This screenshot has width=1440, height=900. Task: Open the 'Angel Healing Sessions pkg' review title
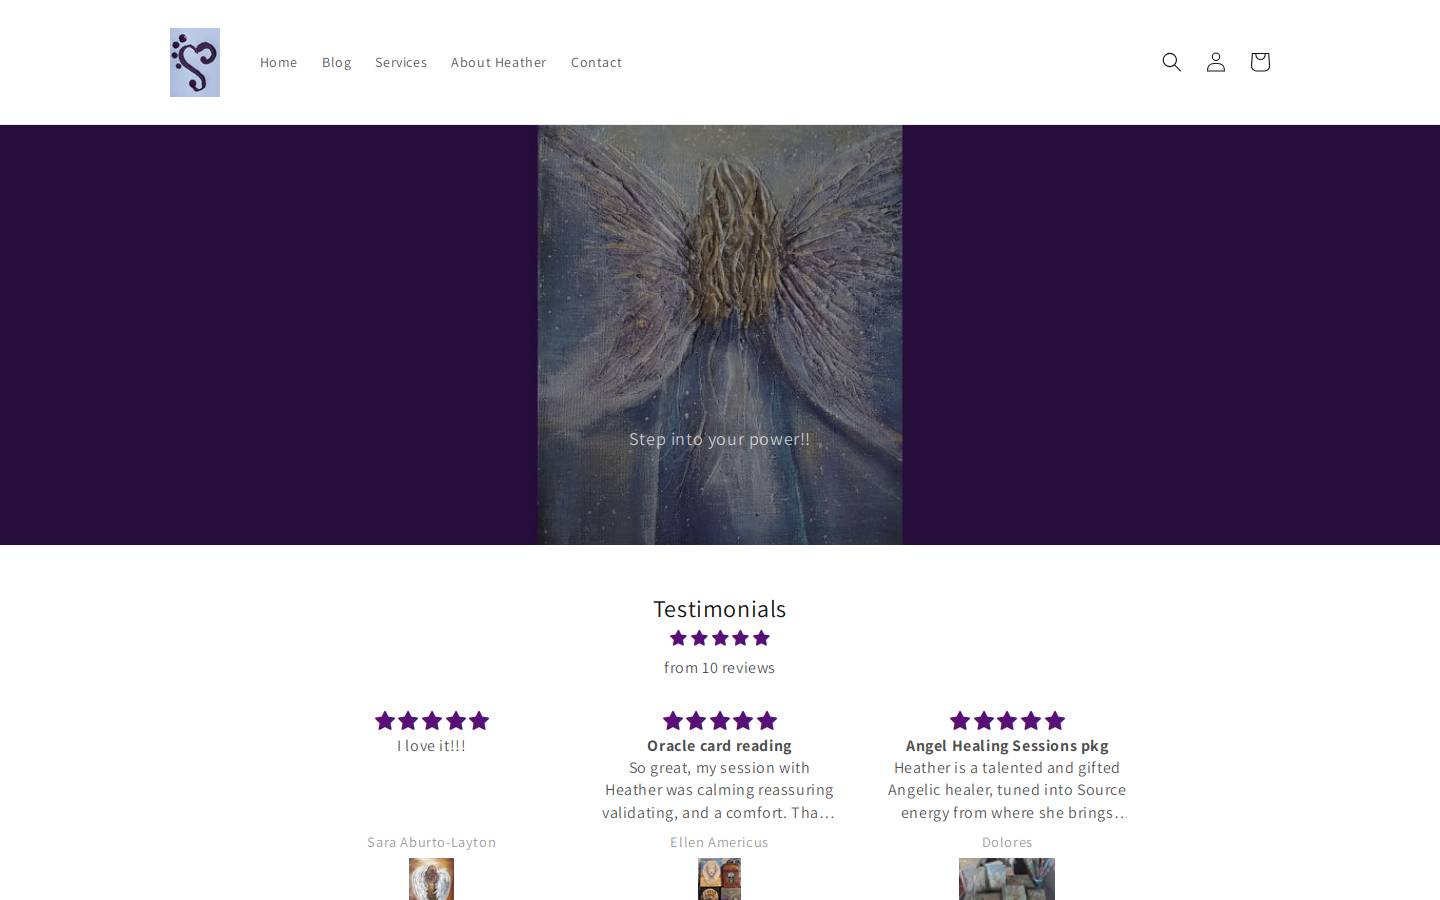pos(1007,745)
